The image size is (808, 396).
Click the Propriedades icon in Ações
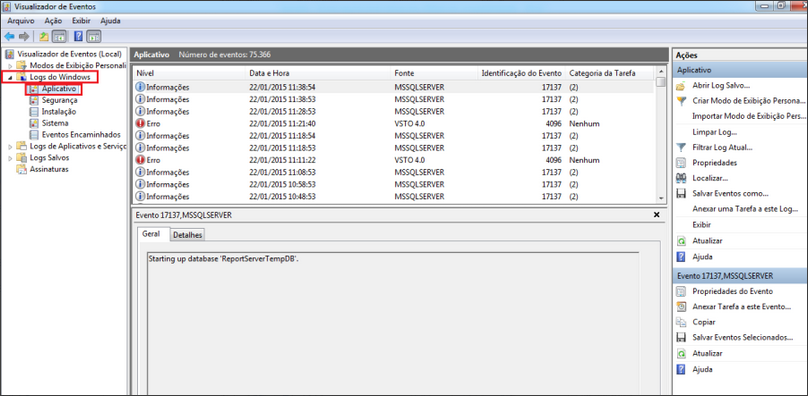[x=681, y=163]
